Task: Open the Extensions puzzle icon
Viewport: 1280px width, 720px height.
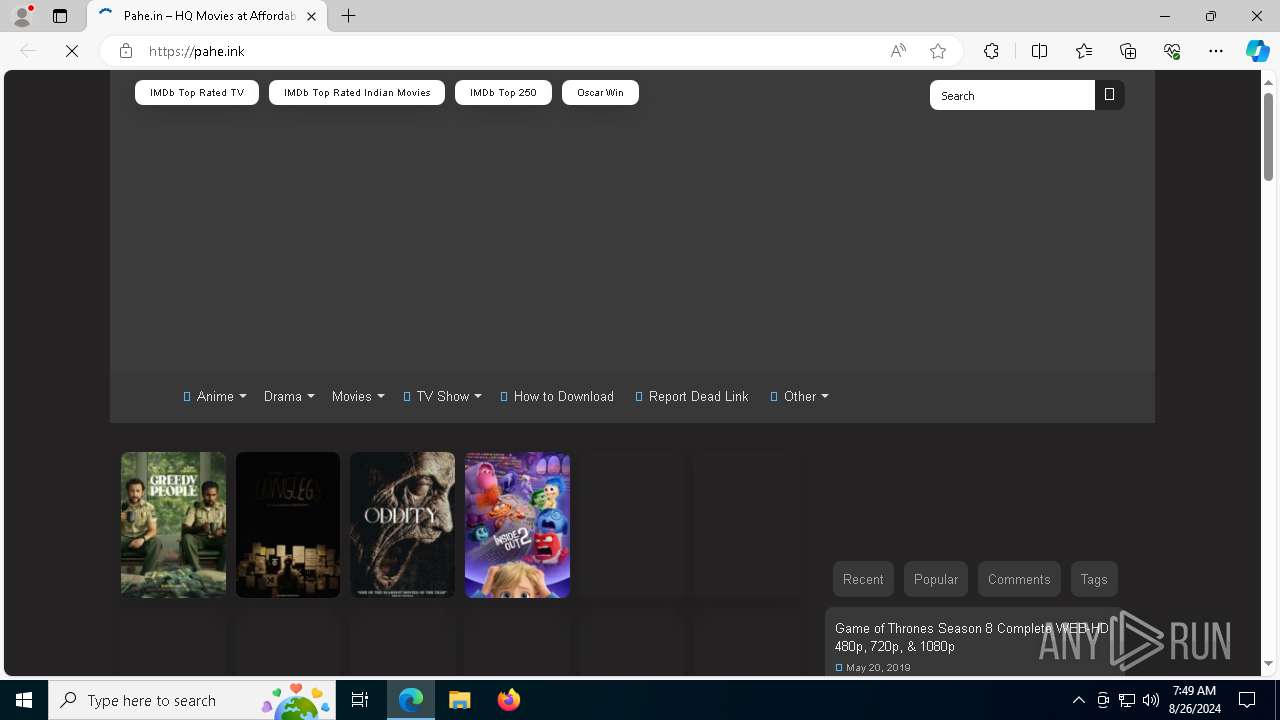Action: (991, 51)
